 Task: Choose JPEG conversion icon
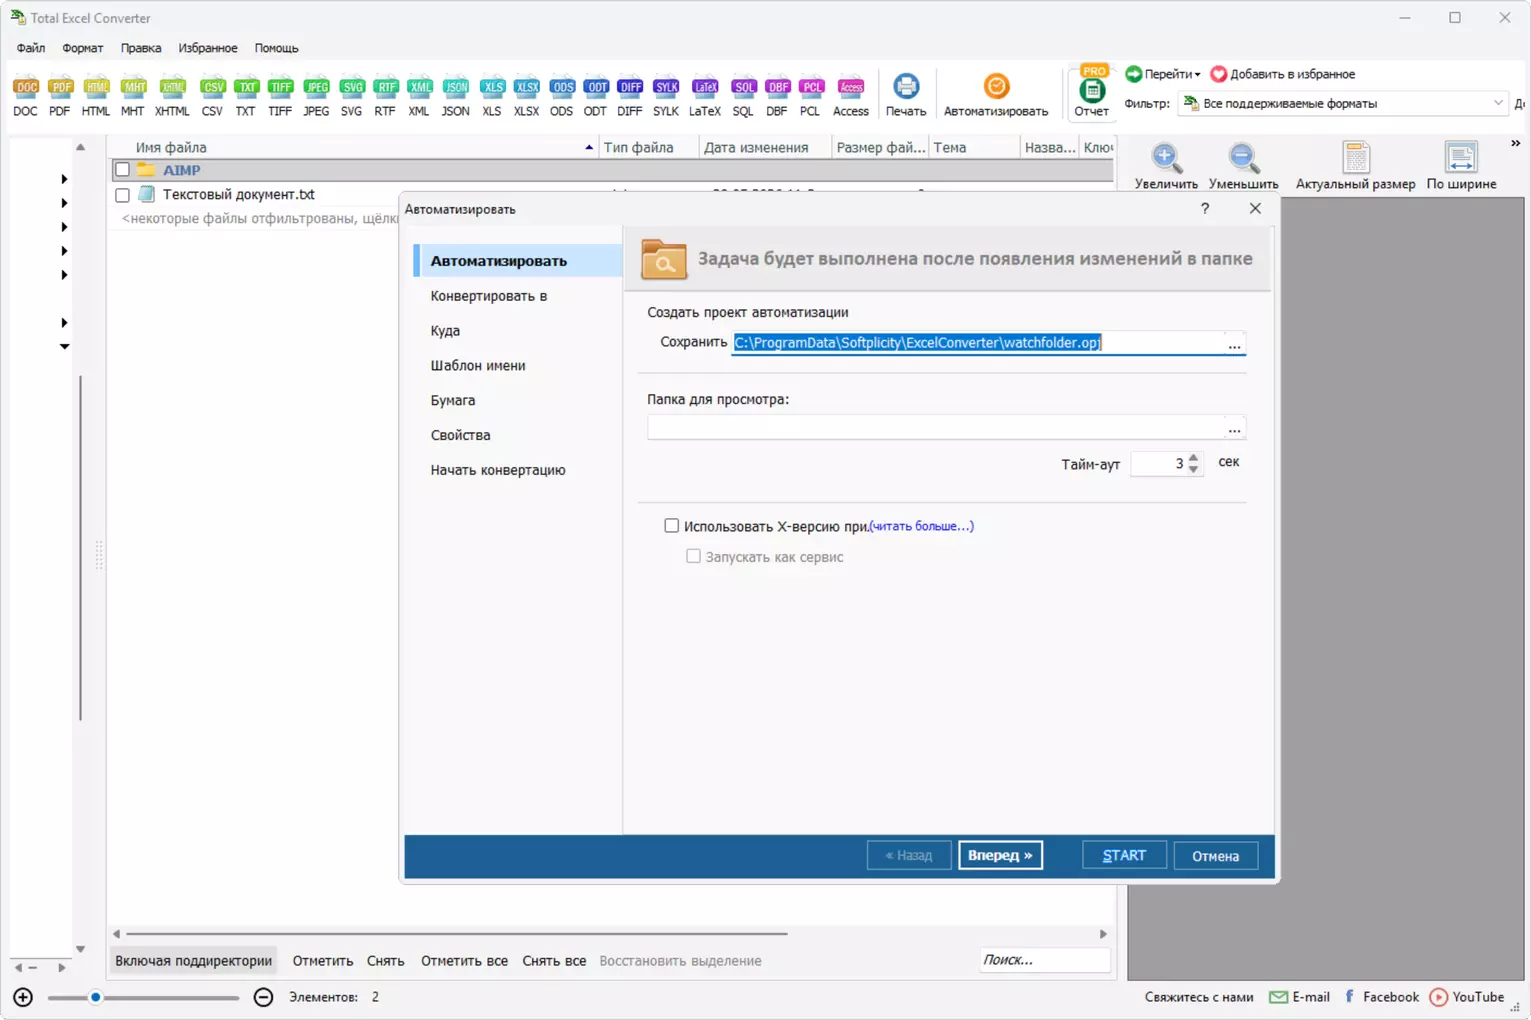316,95
